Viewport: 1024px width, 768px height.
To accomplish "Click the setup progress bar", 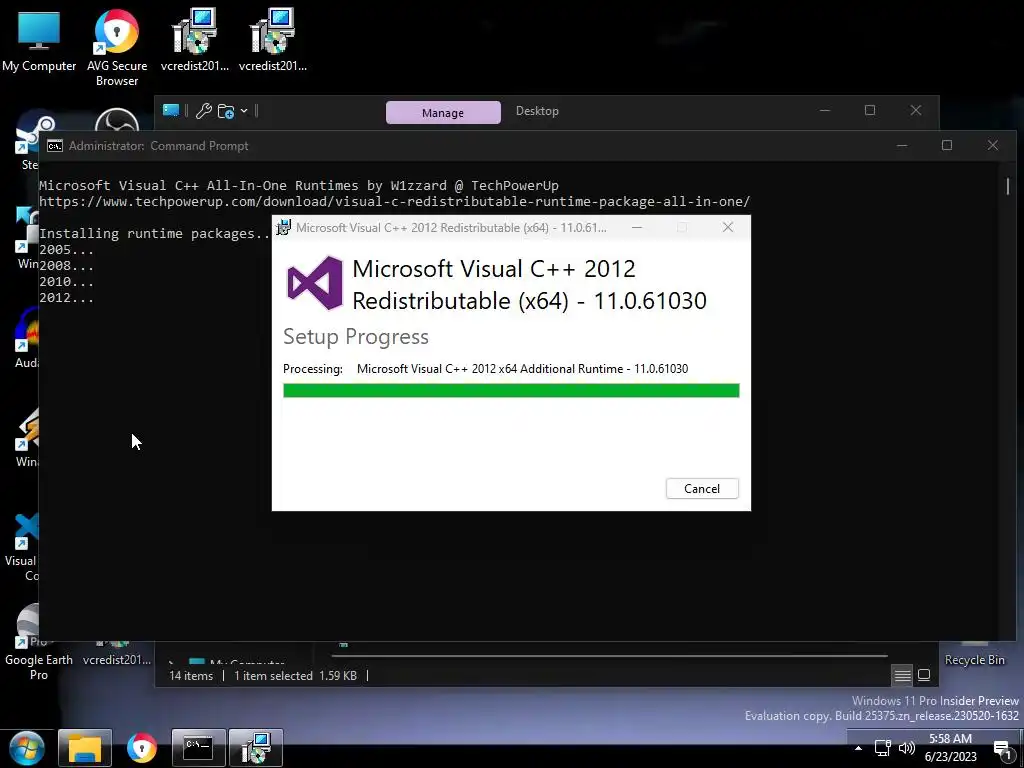I will (x=511, y=391).
